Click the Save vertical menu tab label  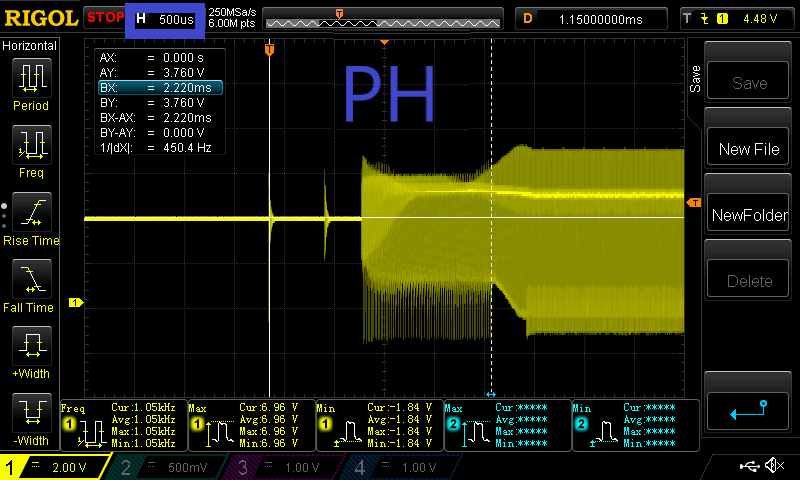pyautogui.click(x=695, y=79)
